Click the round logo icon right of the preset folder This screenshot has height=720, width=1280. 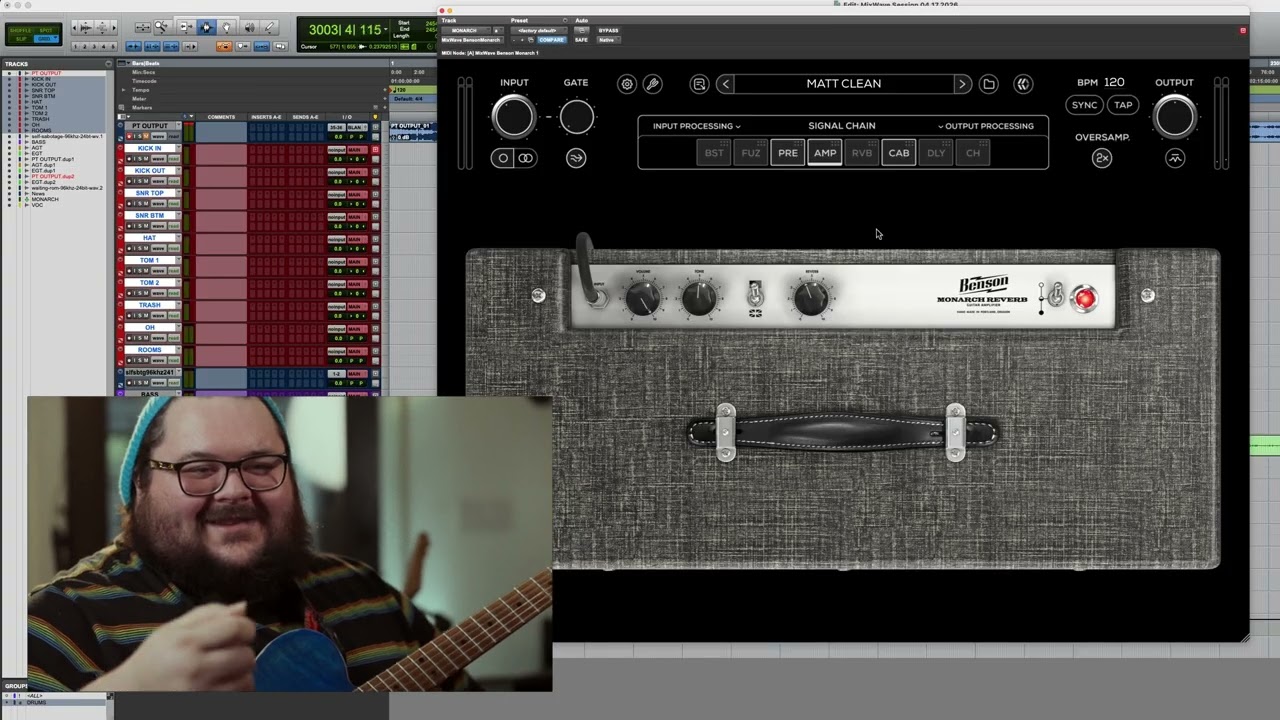(1023, 84)
